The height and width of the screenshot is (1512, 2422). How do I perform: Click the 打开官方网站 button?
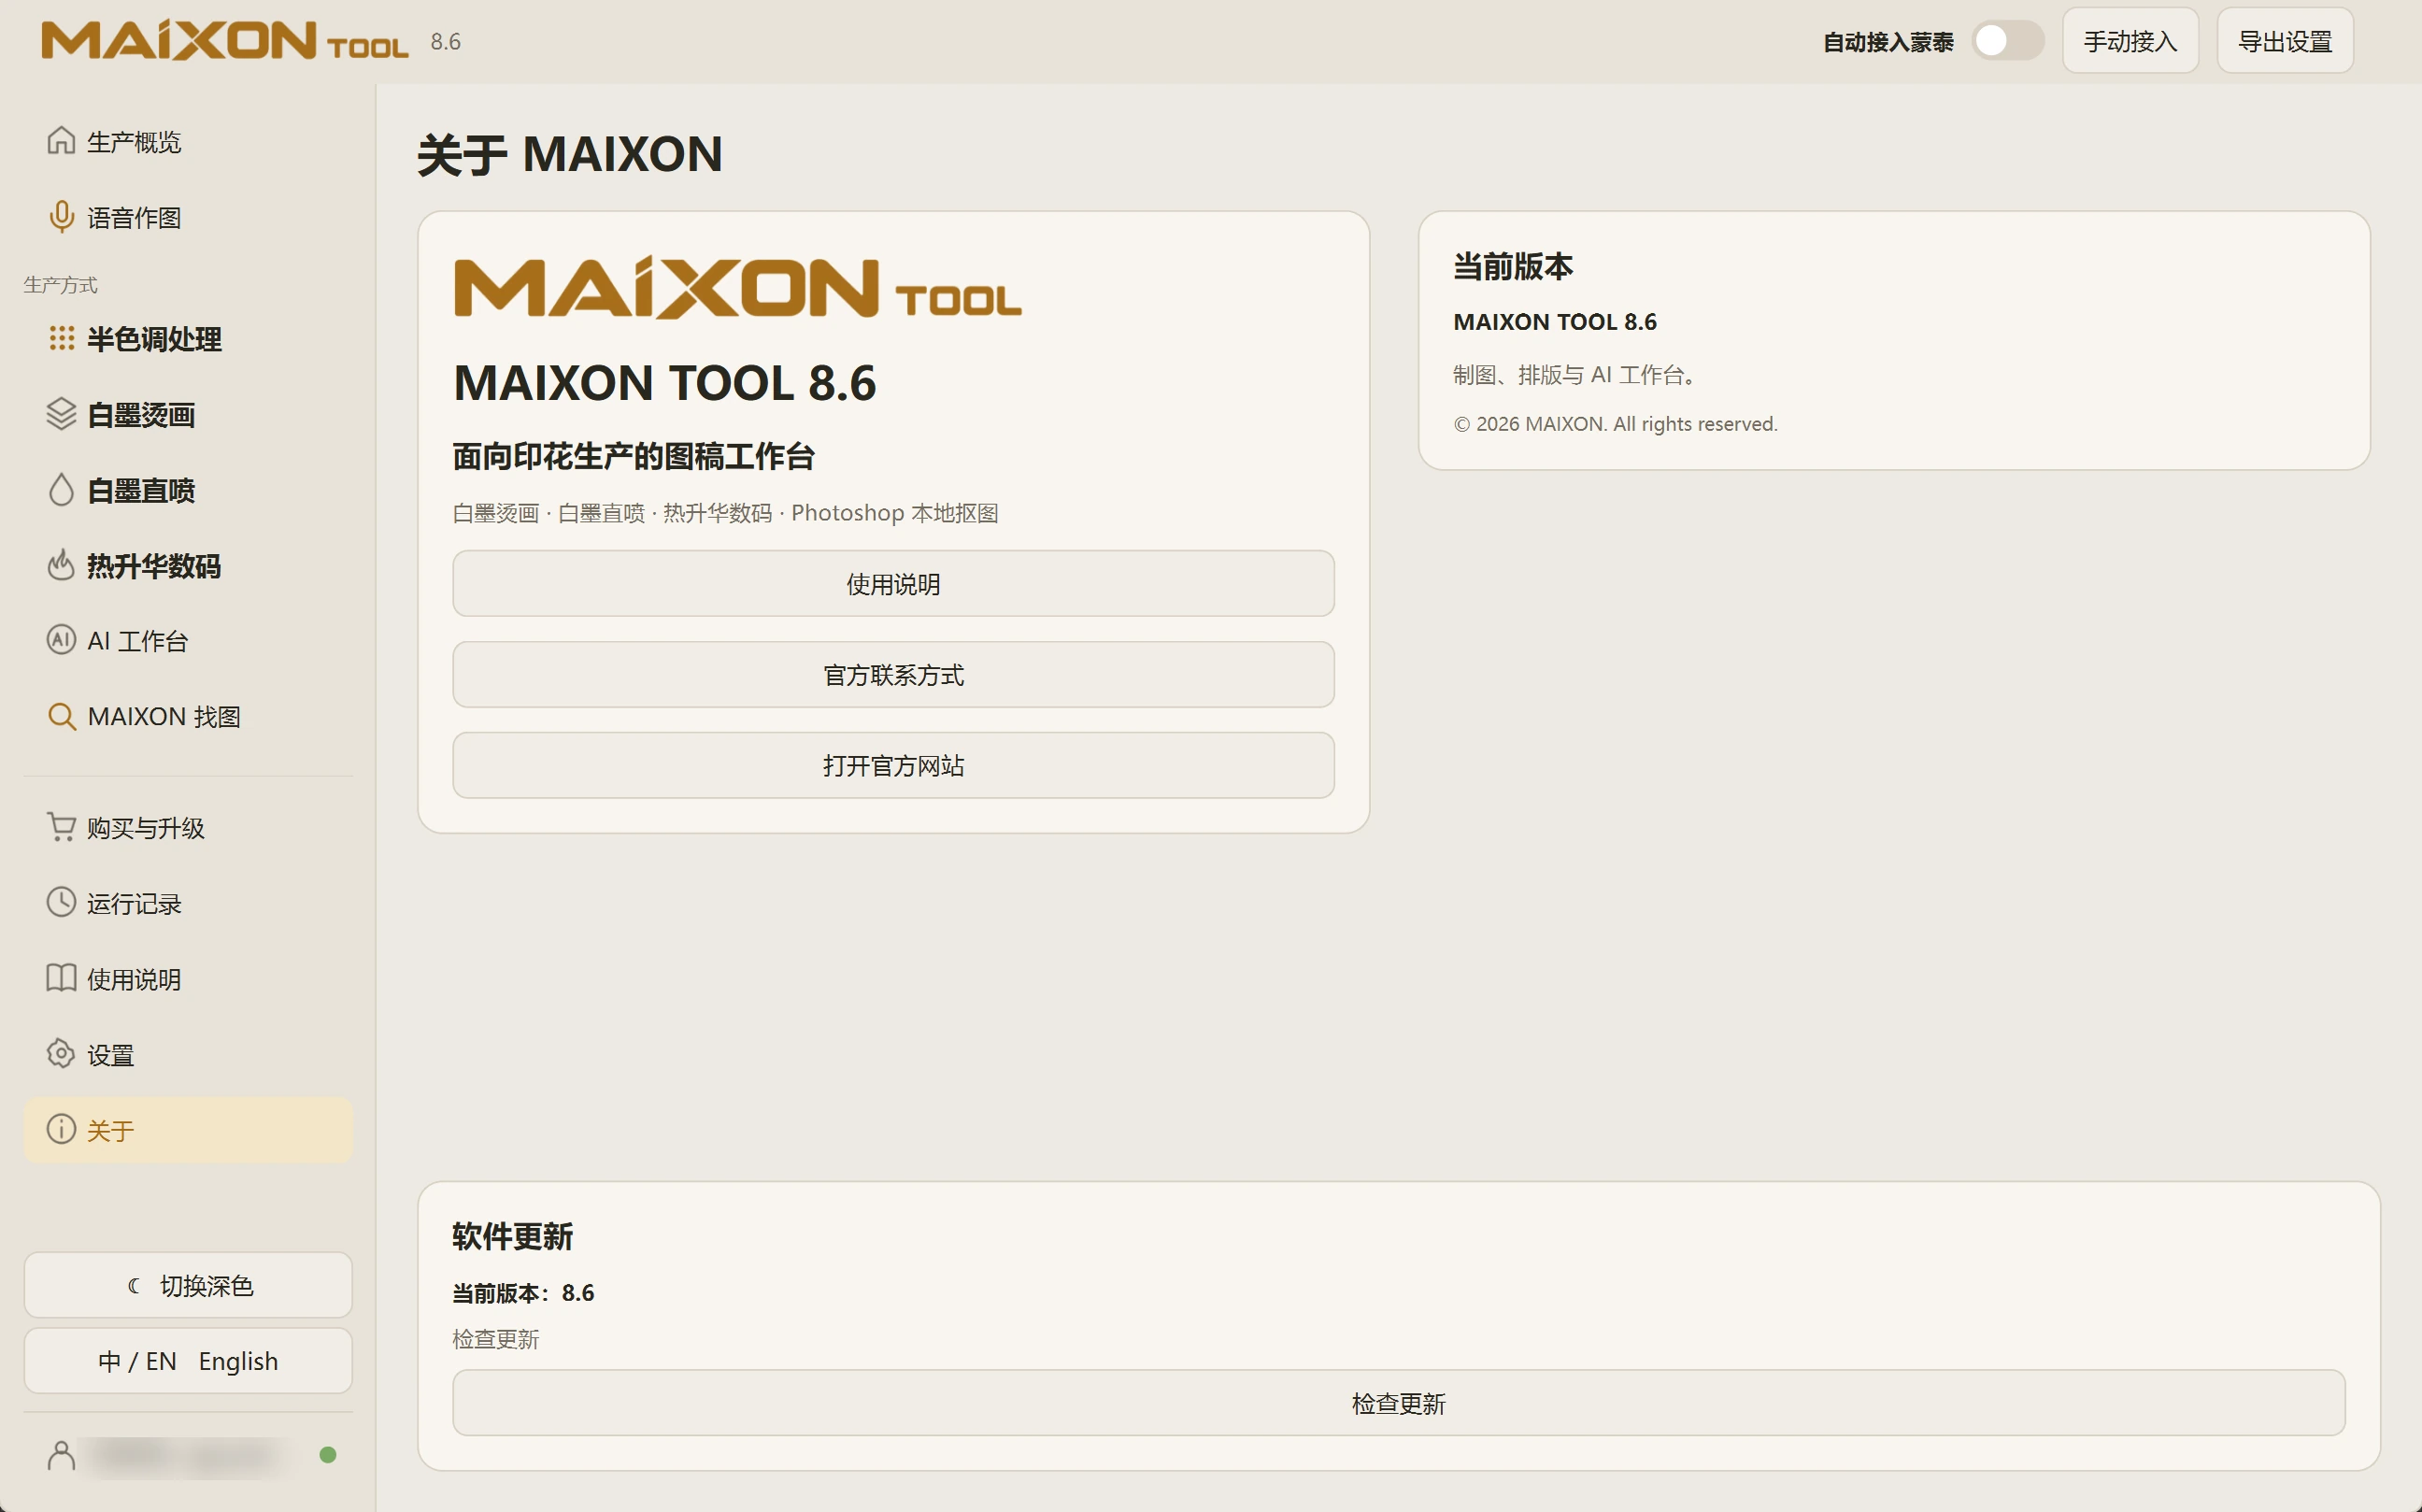pyautogui.click(x=893, y=765)
